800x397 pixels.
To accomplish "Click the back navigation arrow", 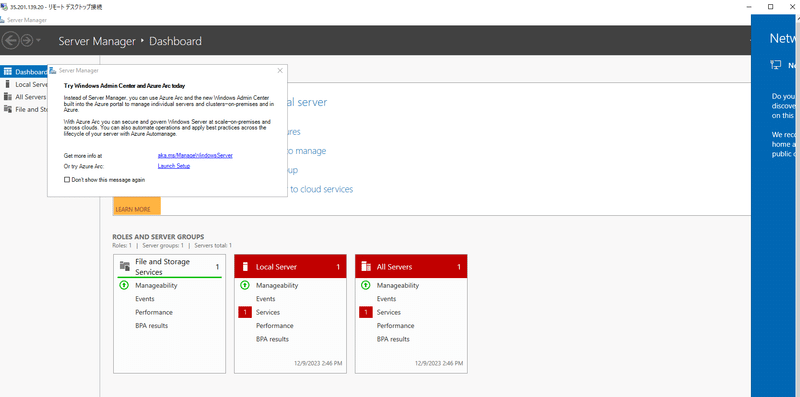I will click(11, 40).
